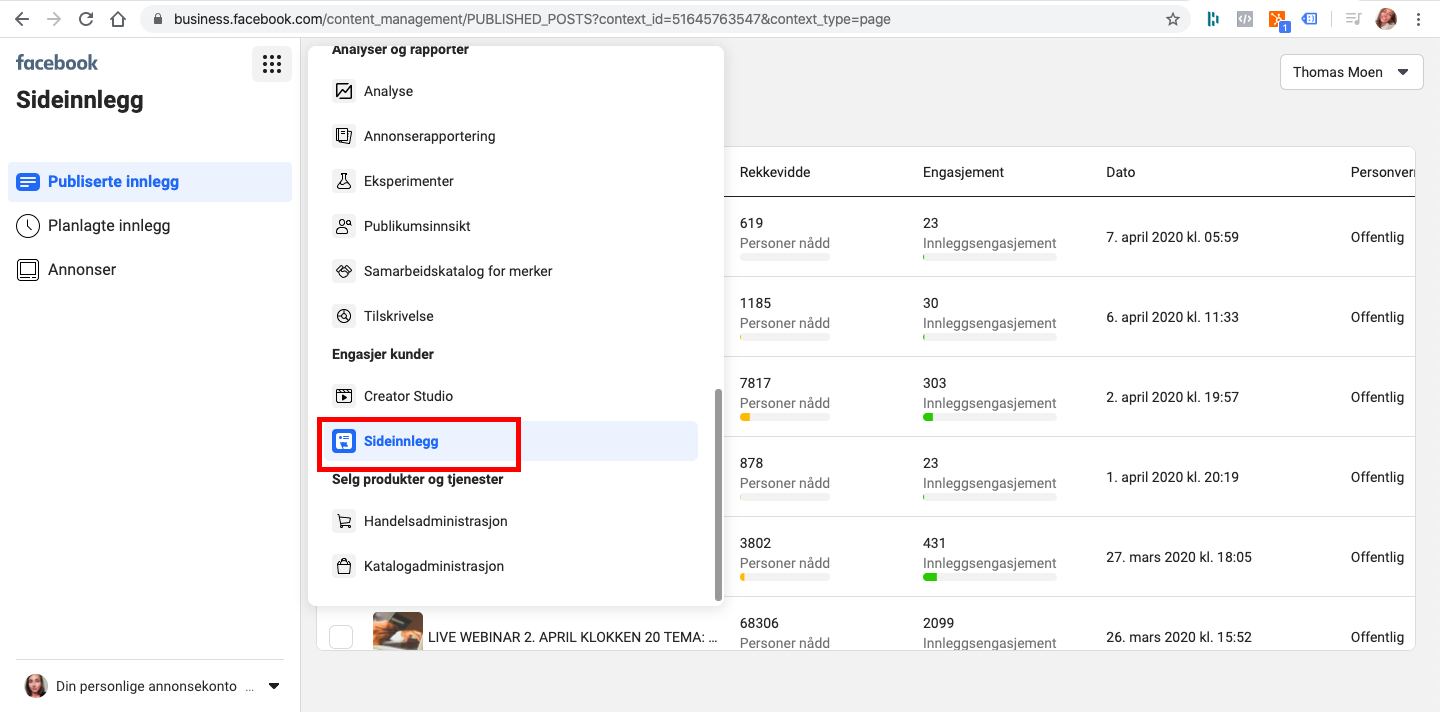Click the engagement bar for 303
This screenshot has width=1440, height=712.
point(990,417)
